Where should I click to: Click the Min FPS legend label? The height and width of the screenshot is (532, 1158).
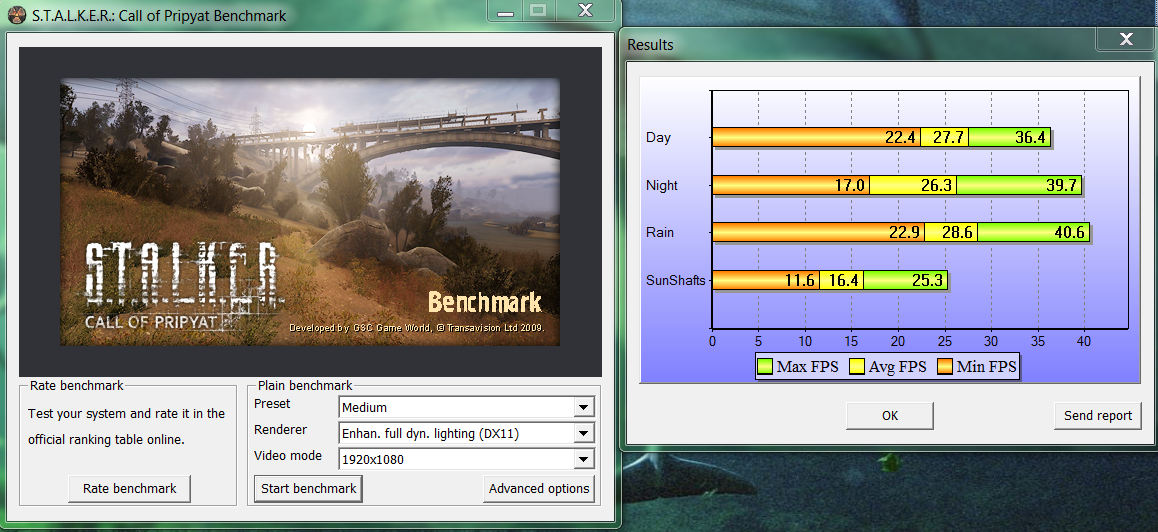tap(986, 366)
